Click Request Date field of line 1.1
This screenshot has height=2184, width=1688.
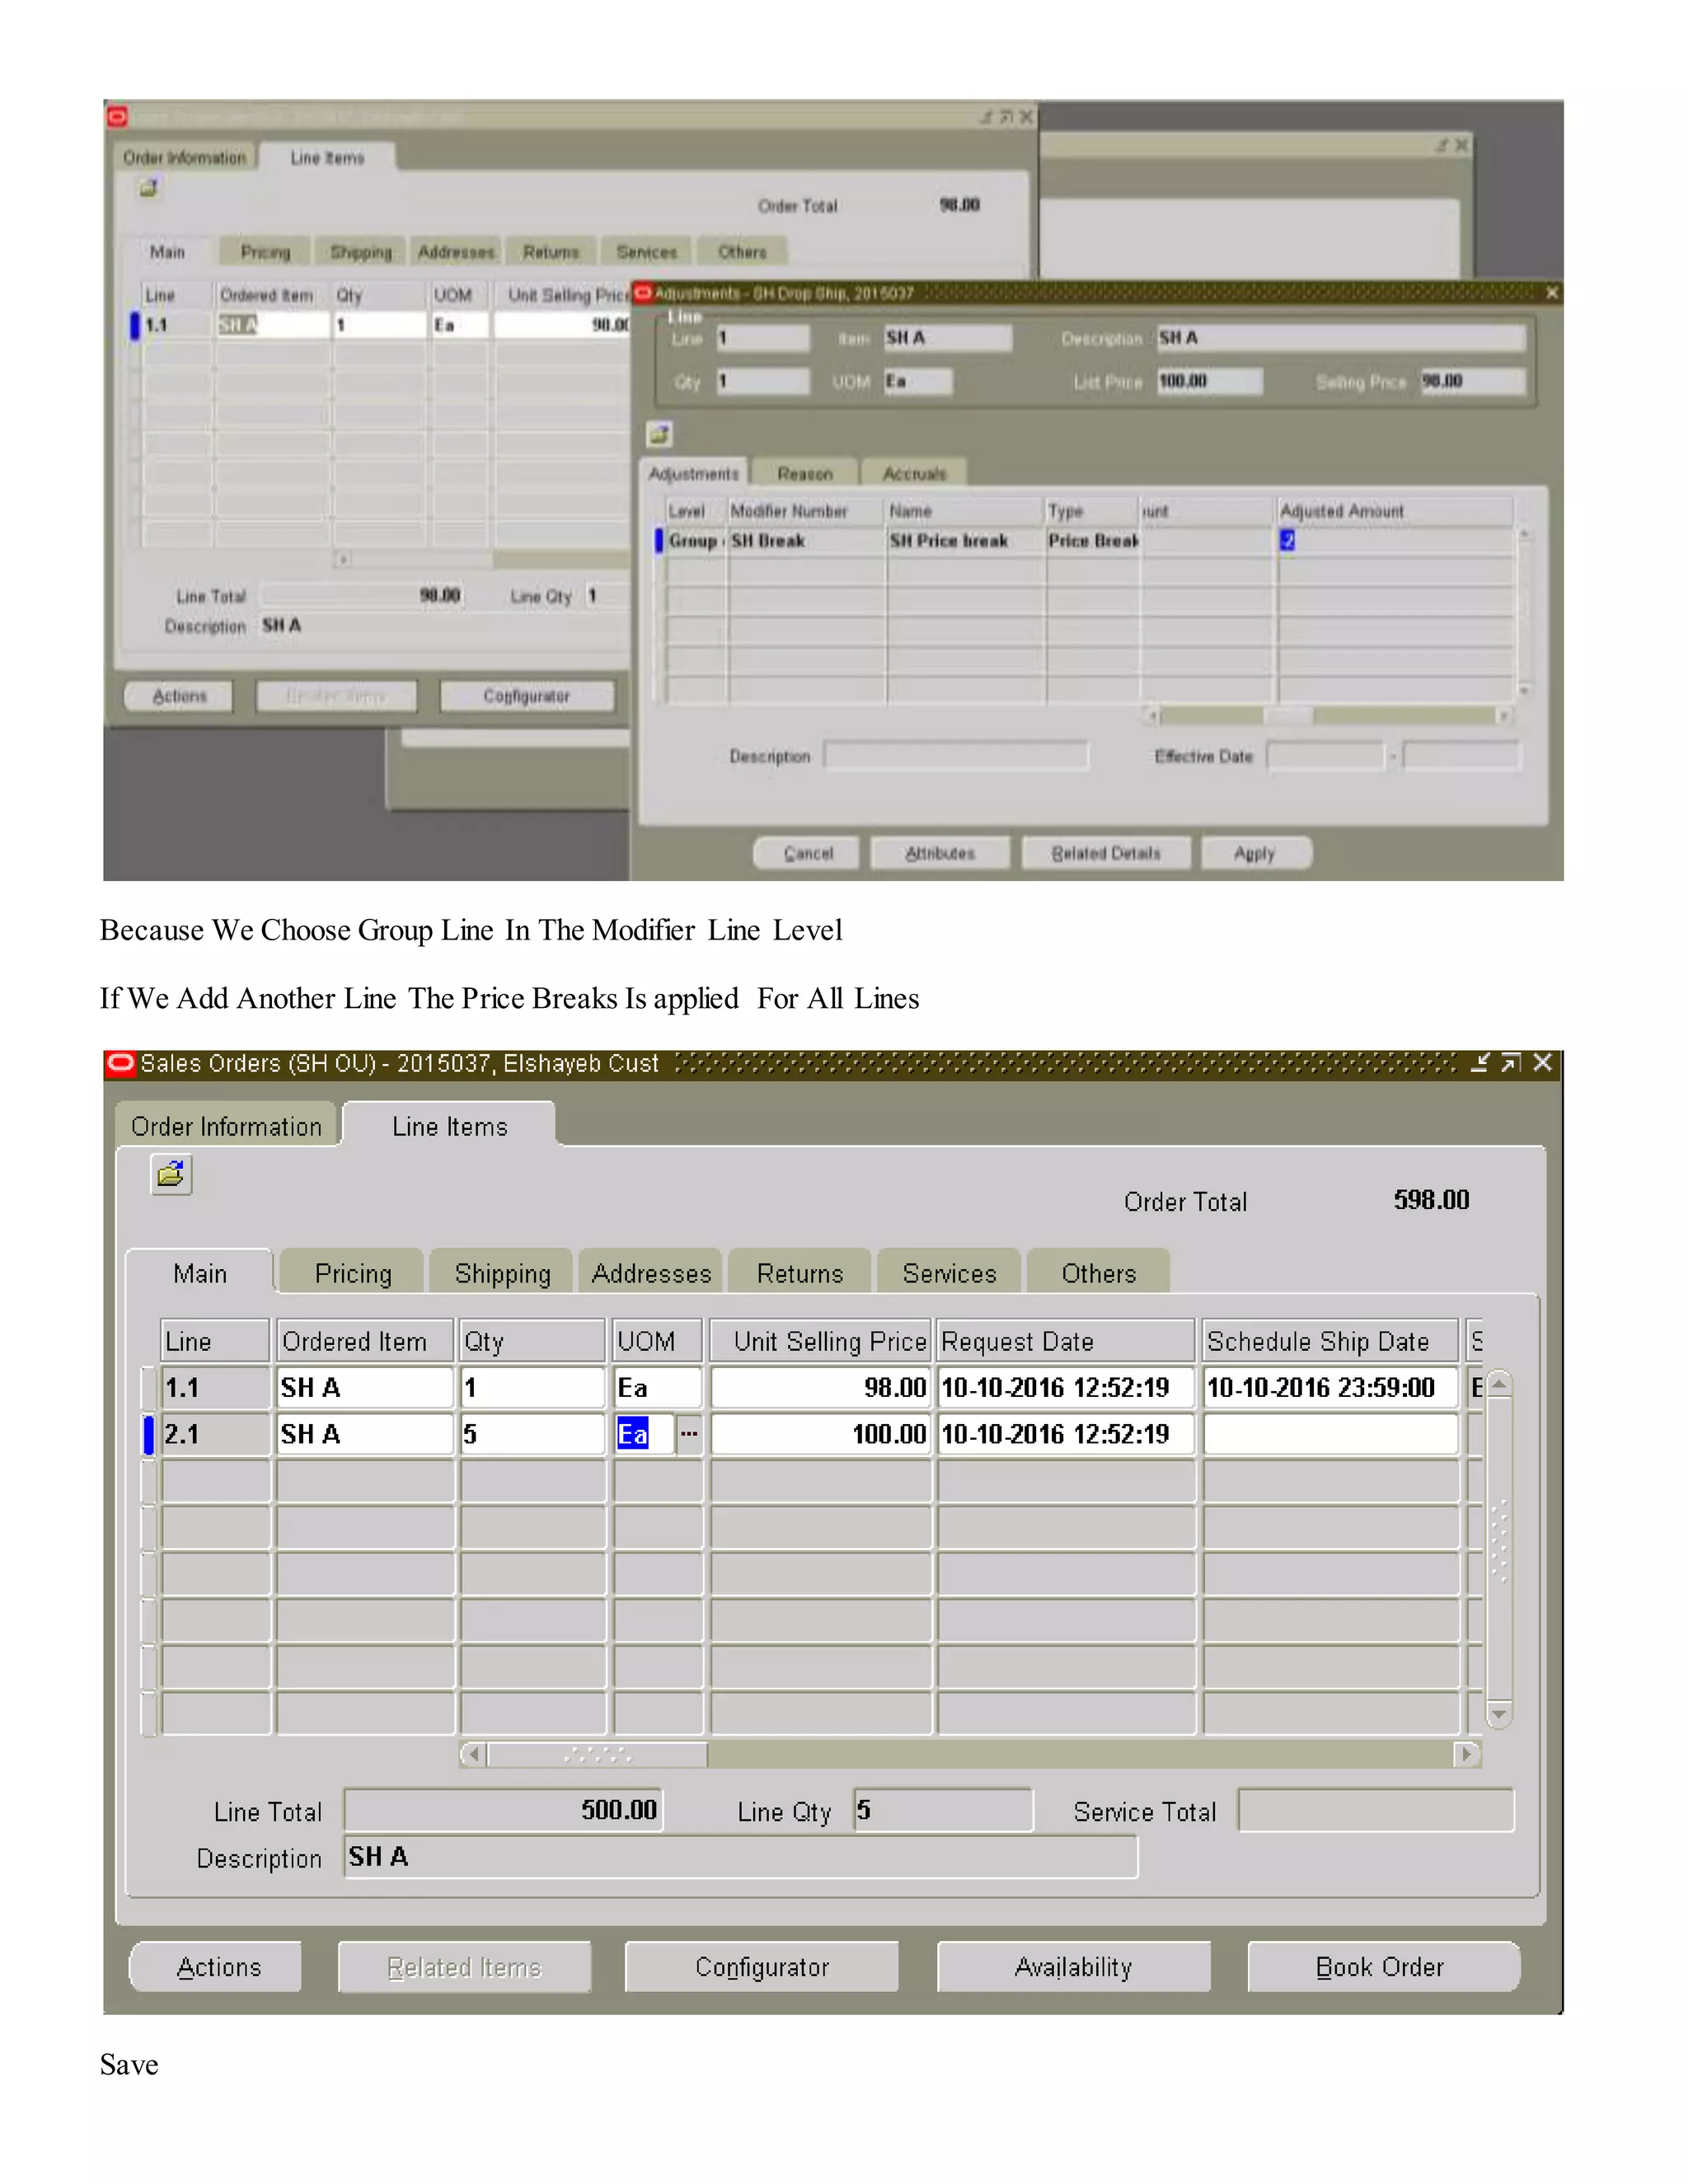pyautogui.click(x=1066, y=1388)
